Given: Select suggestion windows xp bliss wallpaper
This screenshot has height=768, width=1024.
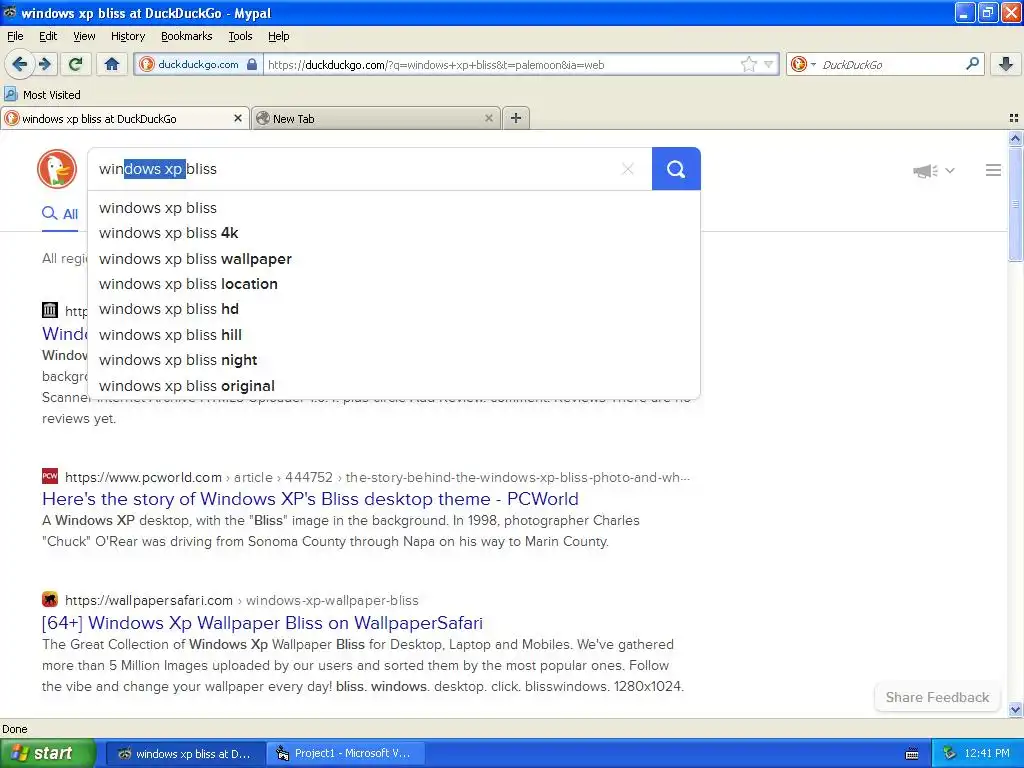Looking at the screenshot, I should pyautogui.click(x=394, y=259).
